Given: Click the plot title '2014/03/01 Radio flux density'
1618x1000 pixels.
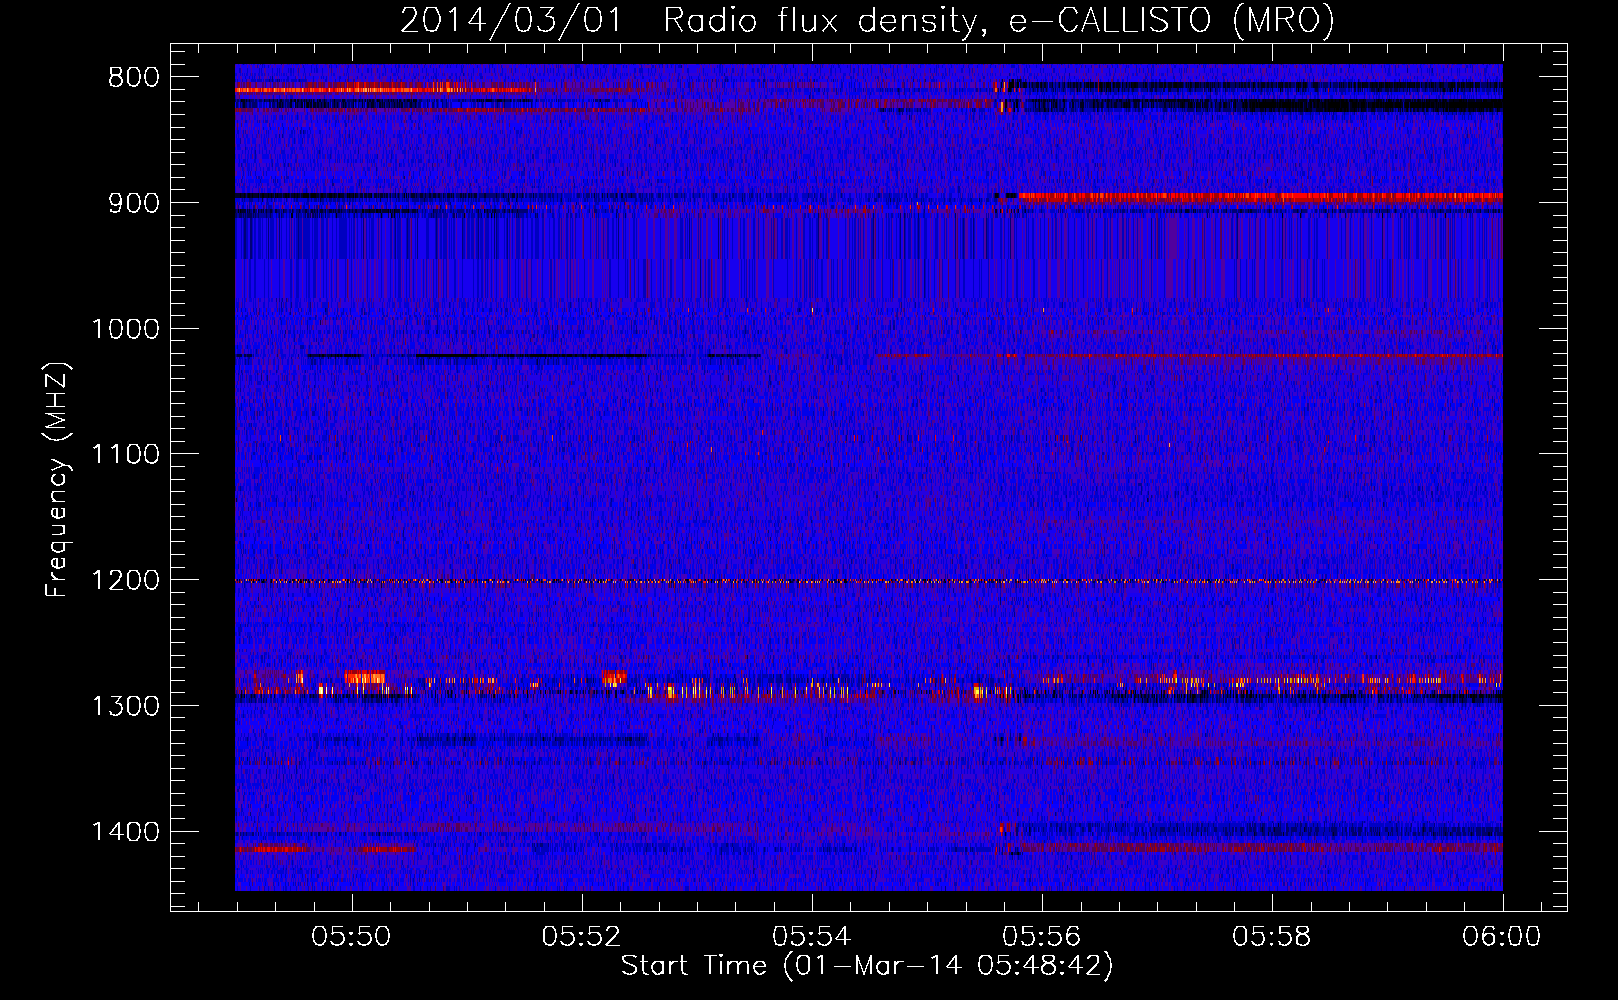Looking at the screenshot, I should [867, 20].
